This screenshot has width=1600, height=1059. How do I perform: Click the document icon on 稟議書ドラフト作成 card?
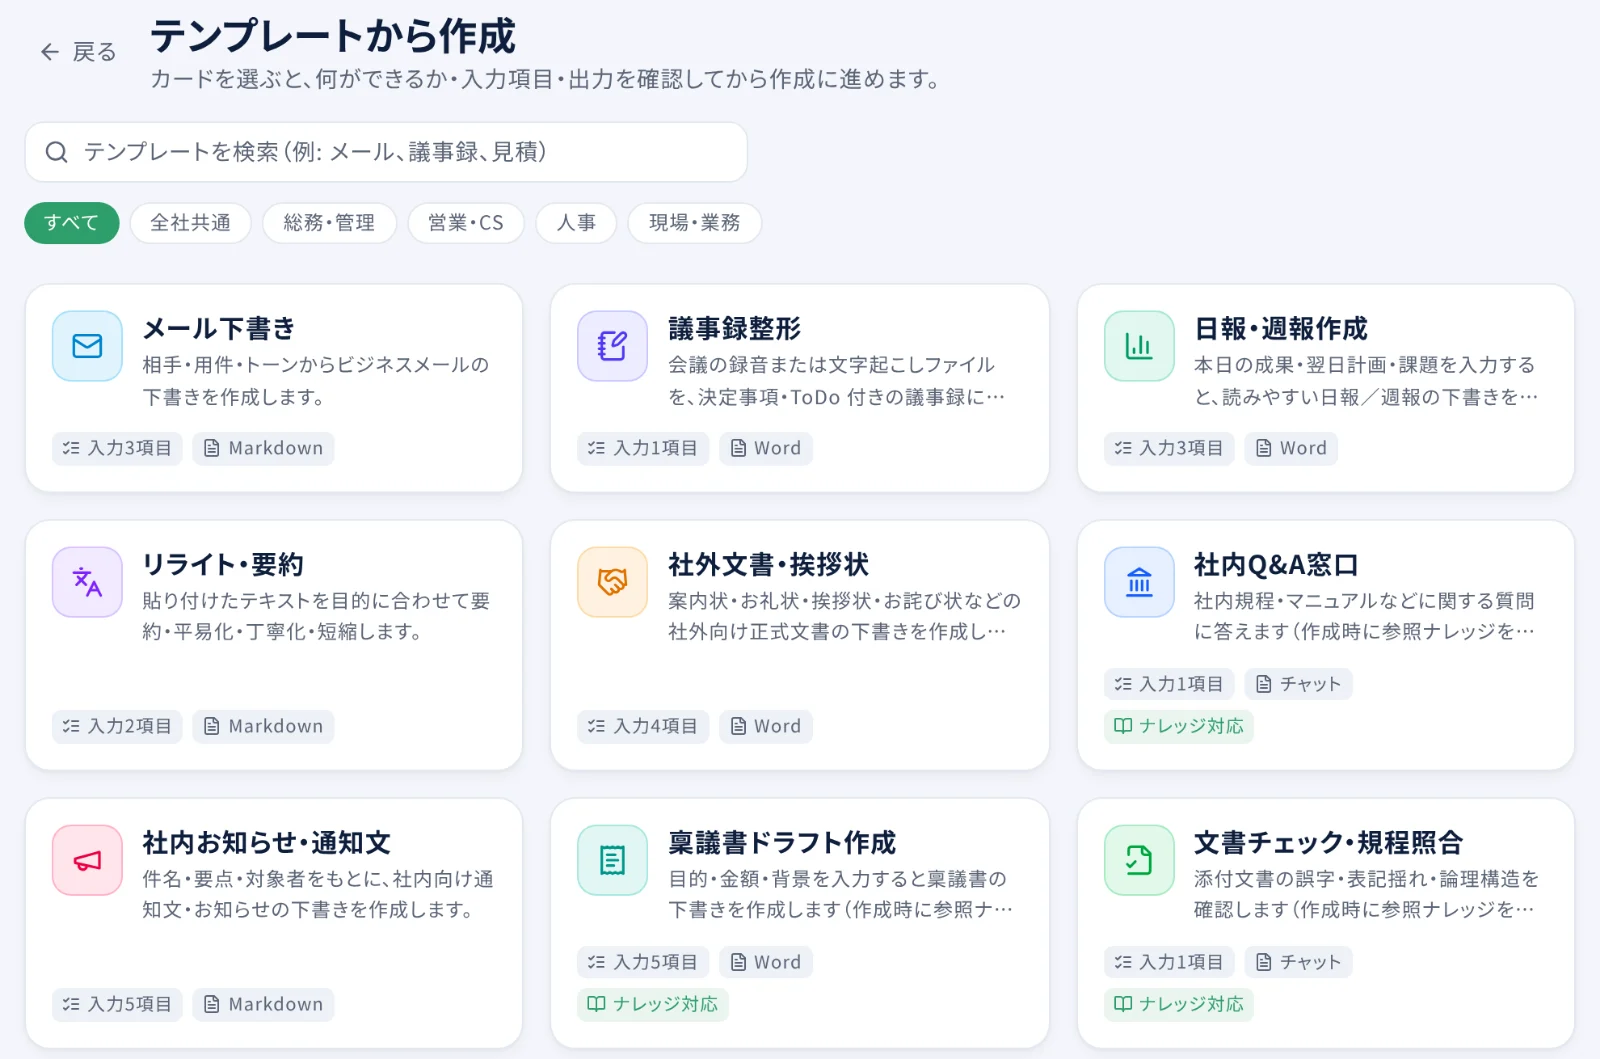tap(612, 860)
